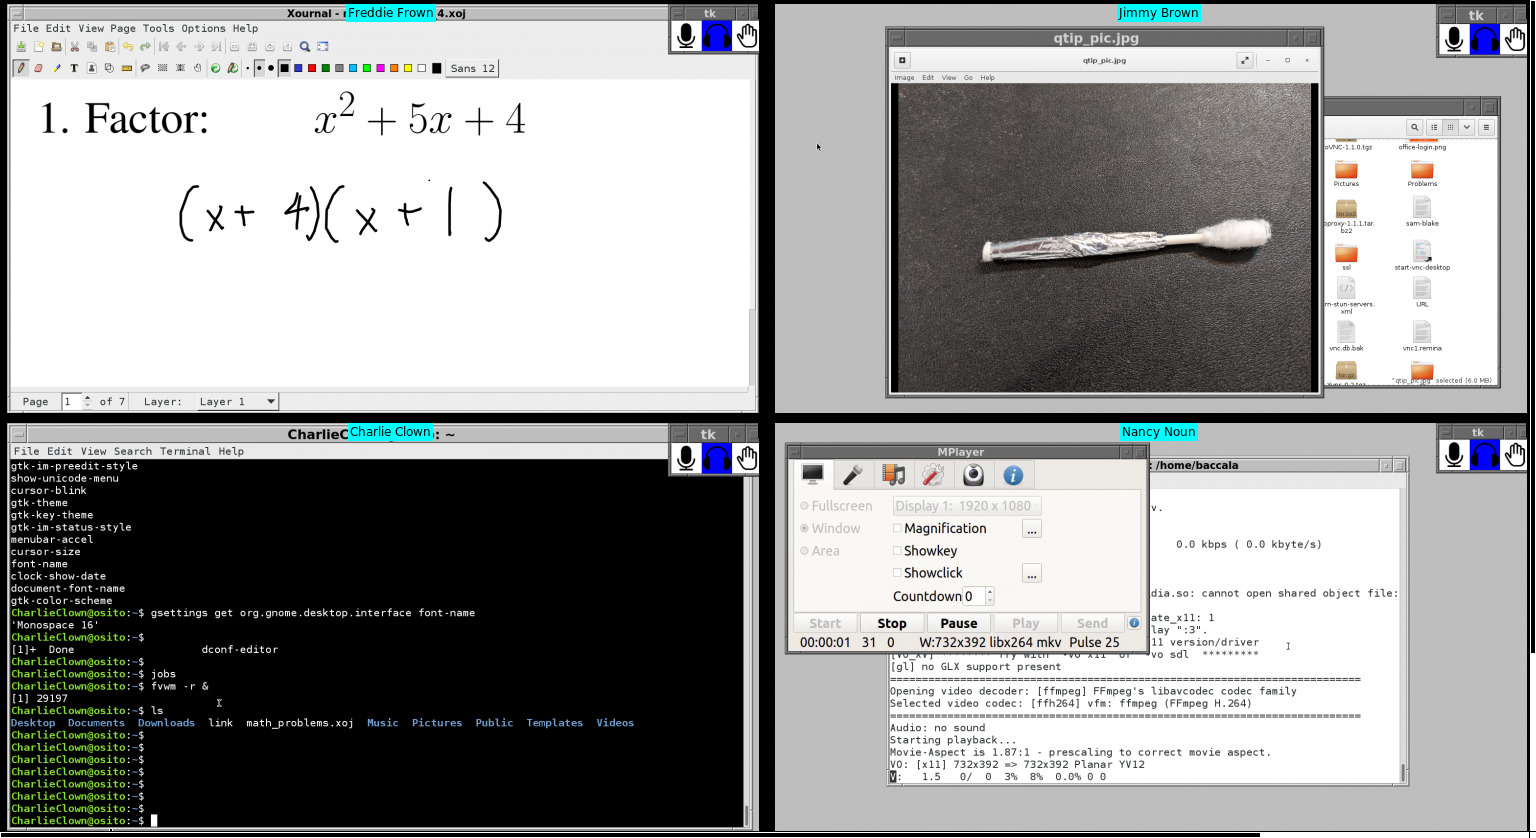The width and height of the screenshot is (1536, 838).
Task: Select the Text tool in Xournal
Action: 74,68
